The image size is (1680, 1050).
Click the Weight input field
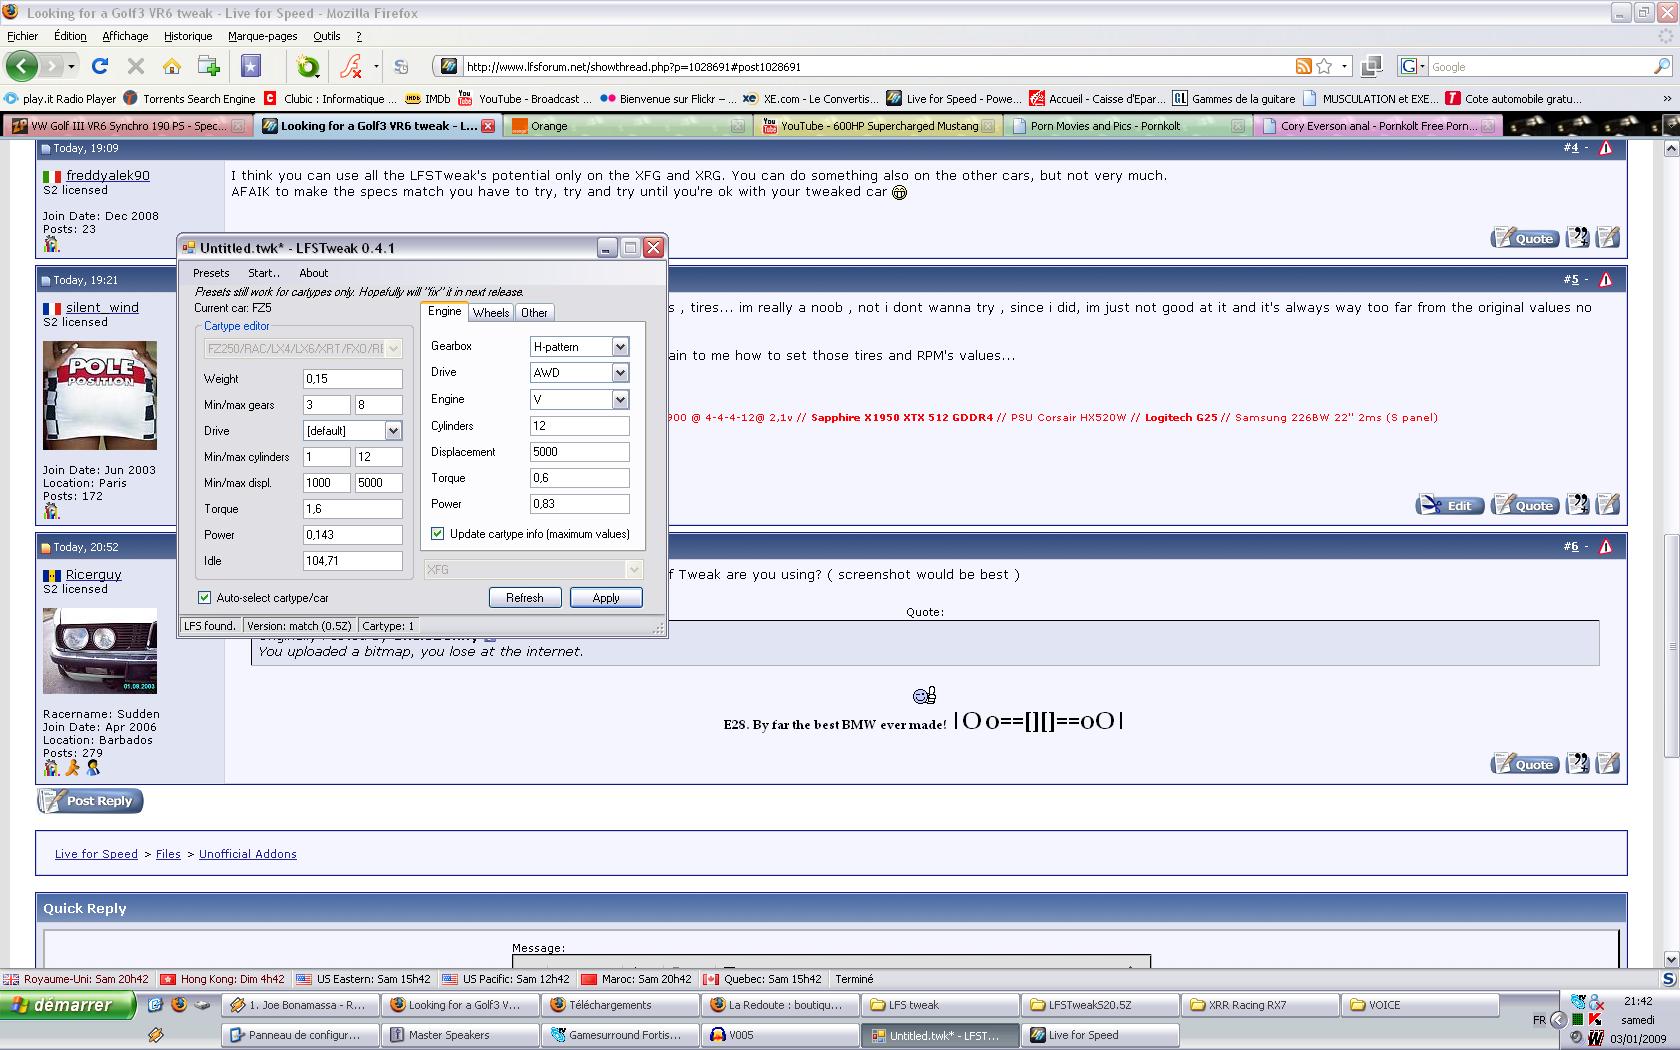click(353, 379)
